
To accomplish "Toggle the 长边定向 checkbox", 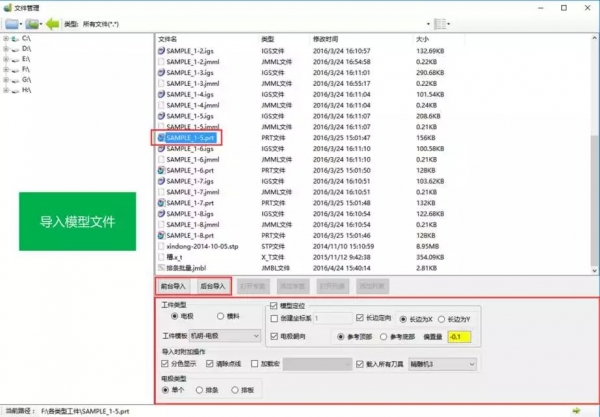I will pyautogui.click(x=359, y=318).
